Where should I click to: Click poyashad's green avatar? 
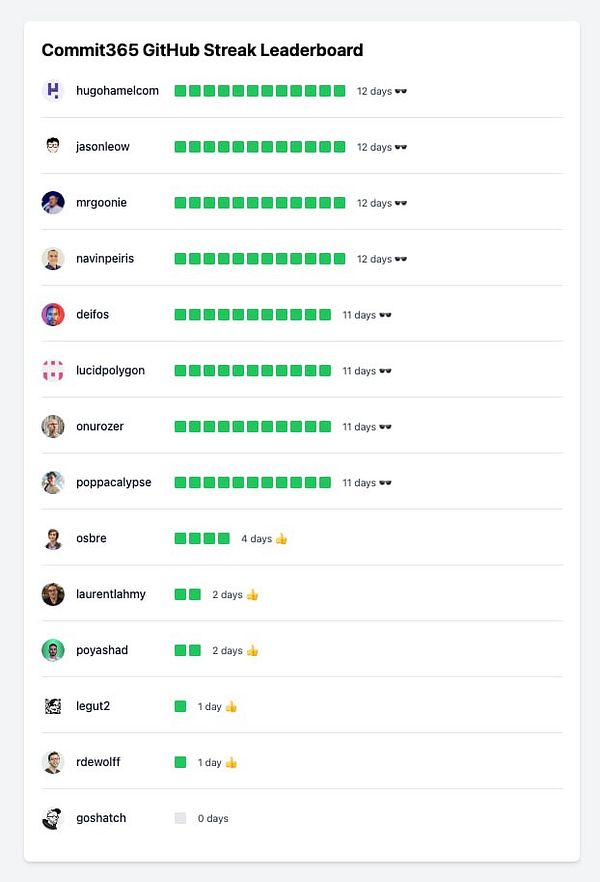(53, 649)
